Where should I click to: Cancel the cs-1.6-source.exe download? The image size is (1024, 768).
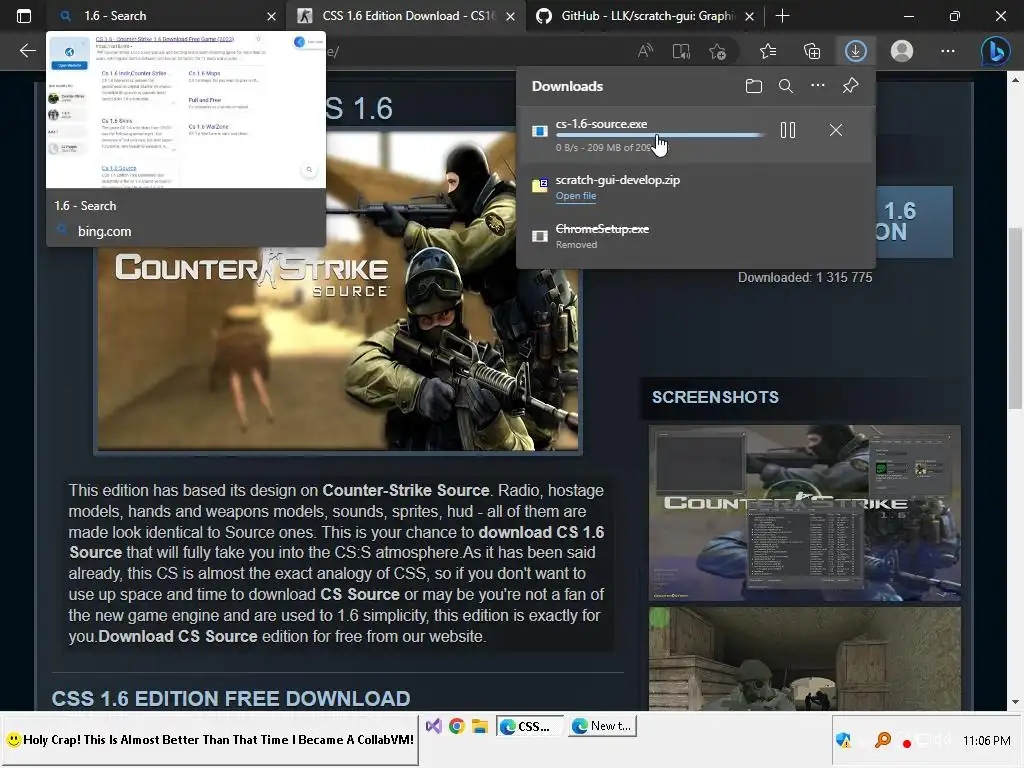(x=835, y=130)
